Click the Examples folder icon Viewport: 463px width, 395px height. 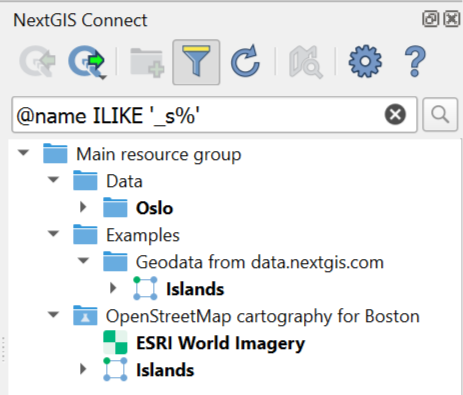pos(85,234)
